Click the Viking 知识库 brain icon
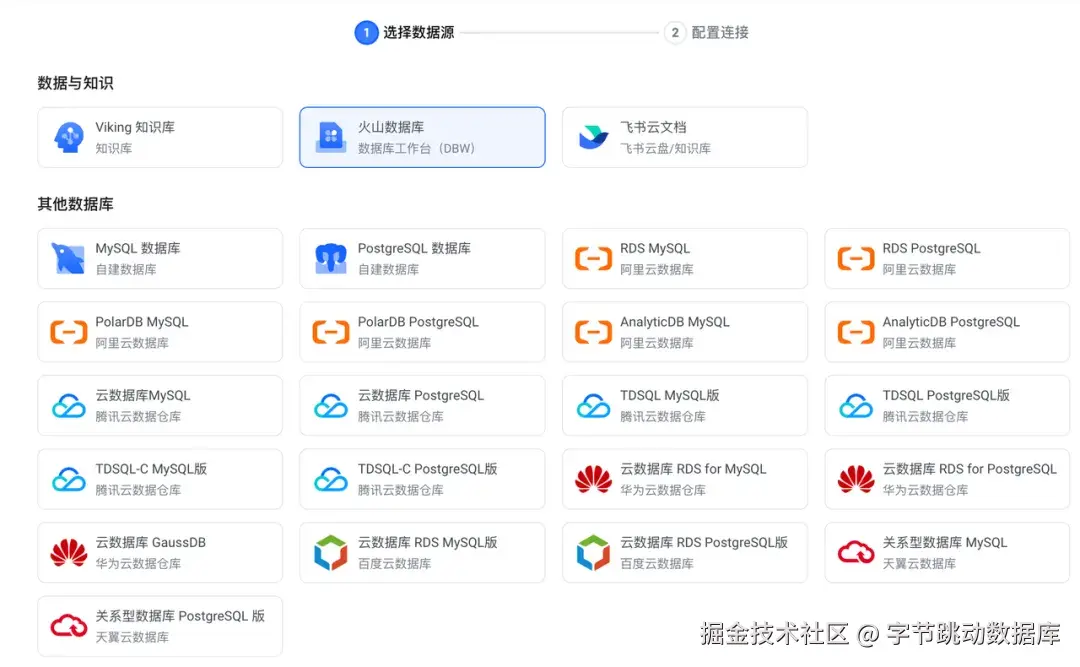This screenshot has height=667, width=1080. 69,137
